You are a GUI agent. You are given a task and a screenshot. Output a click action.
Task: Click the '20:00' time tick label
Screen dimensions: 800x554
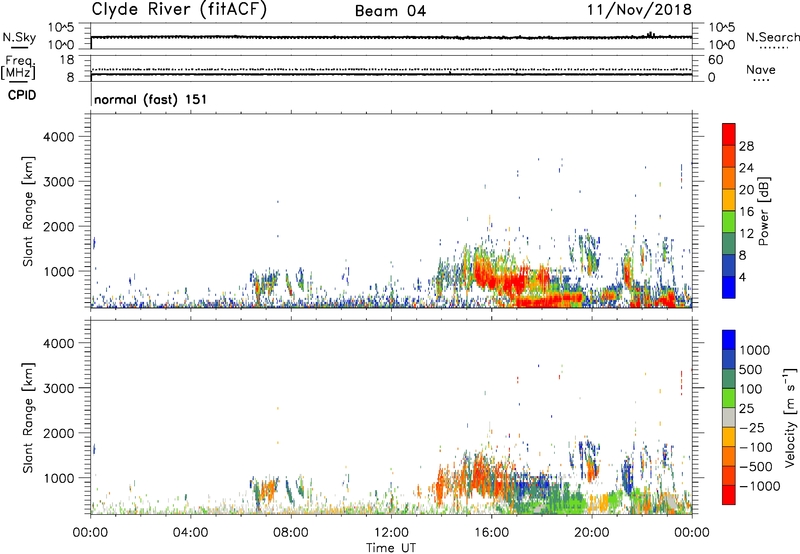pyautogui.click(x=591, y=533)
